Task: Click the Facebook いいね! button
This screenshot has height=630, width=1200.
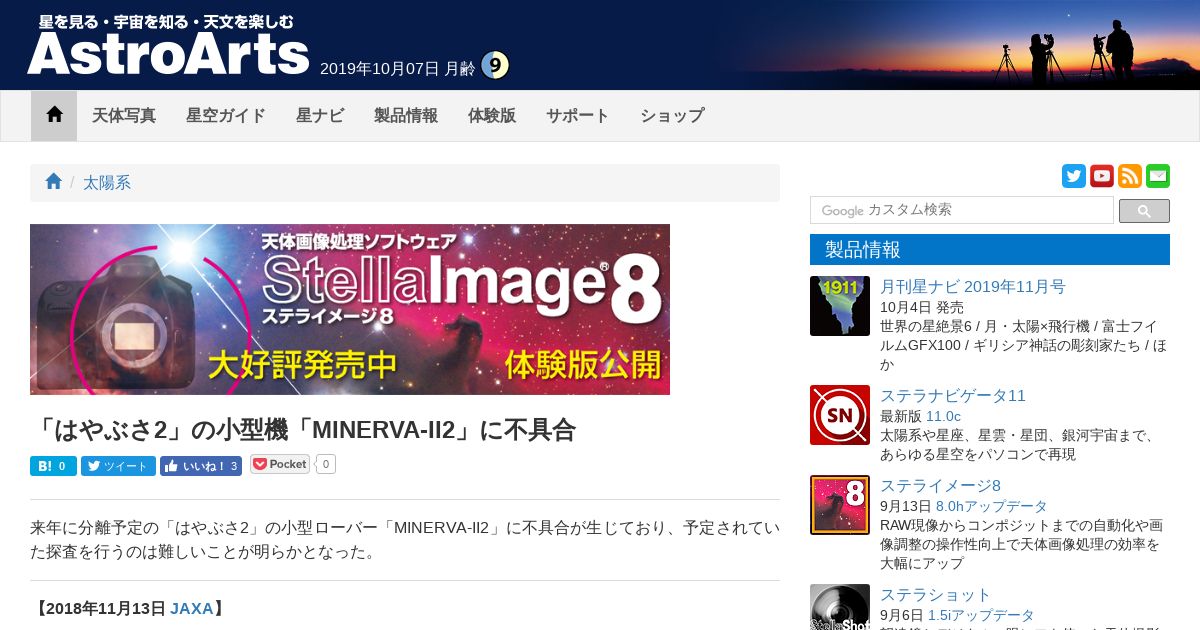Action: pyautogui.click(x=201, y=466)
